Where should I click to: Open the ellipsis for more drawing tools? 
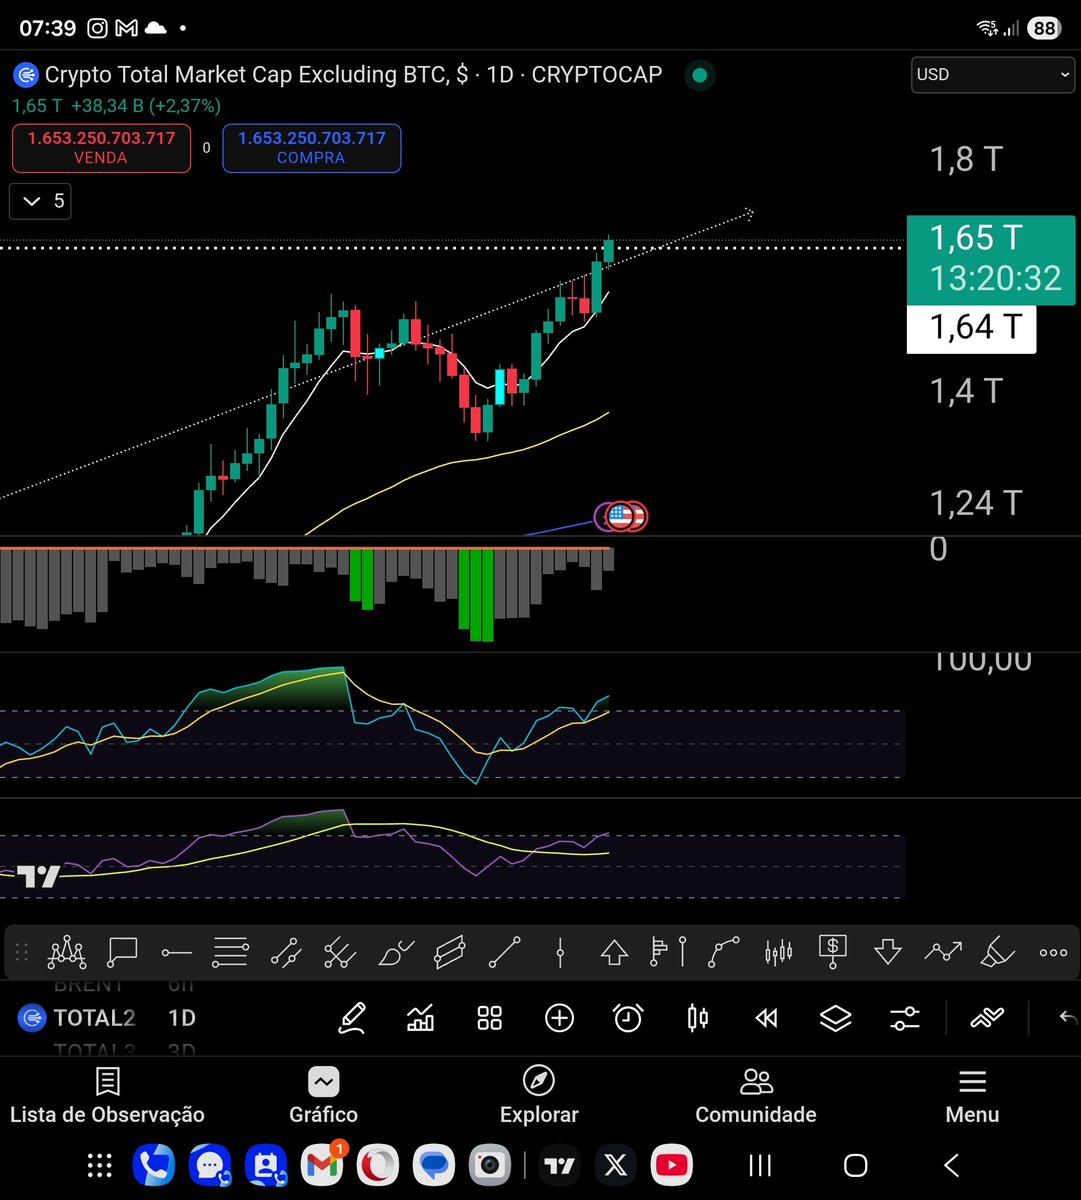point(1052,951)
